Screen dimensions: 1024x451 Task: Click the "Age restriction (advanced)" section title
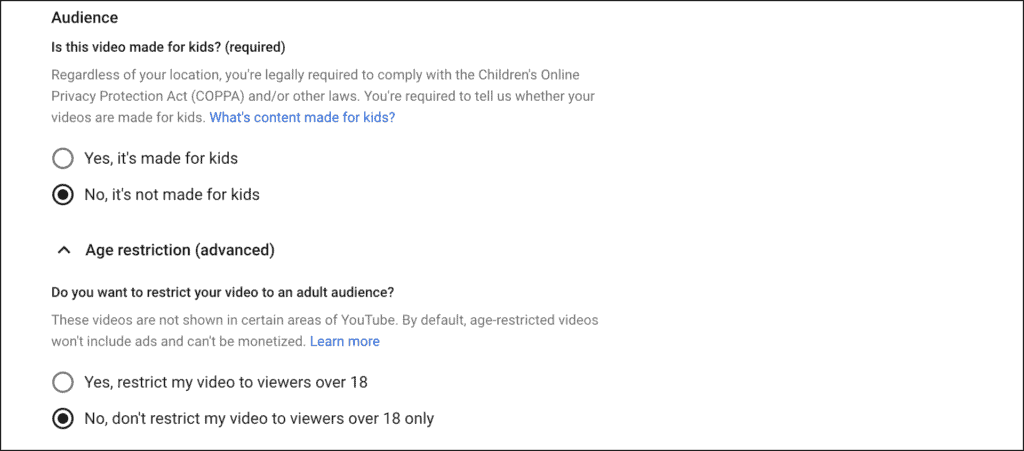point(180,250)
